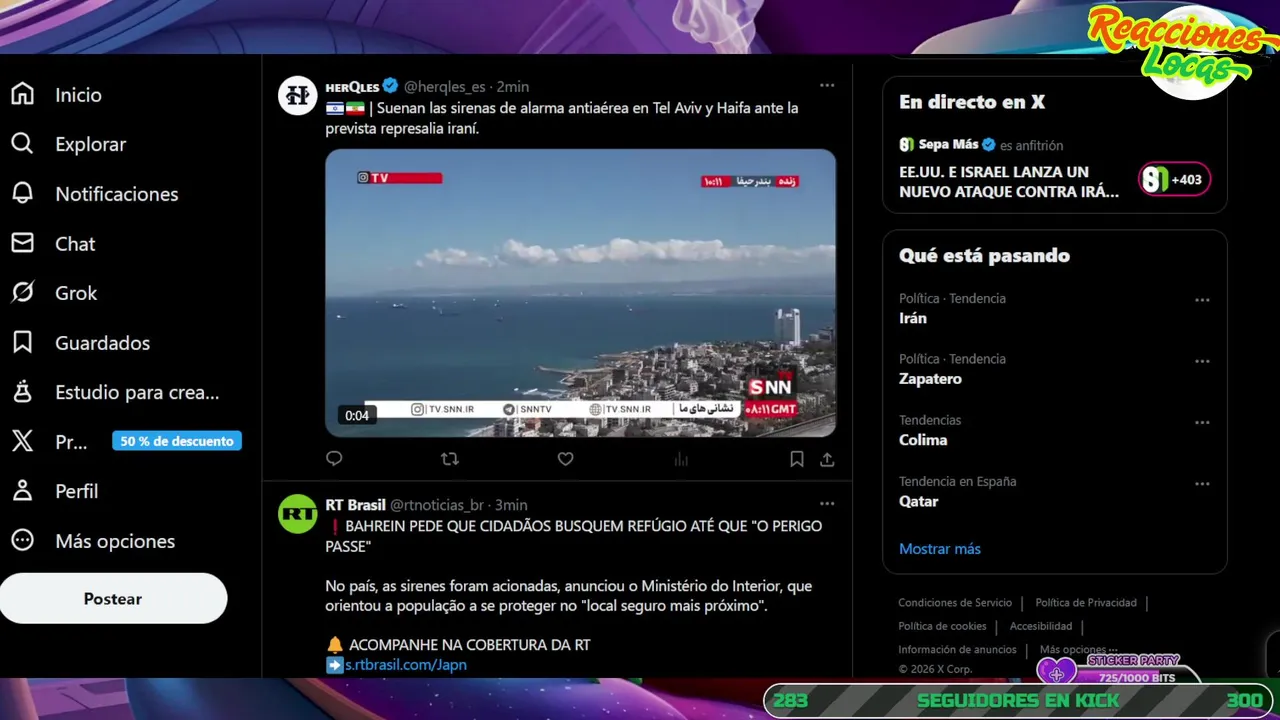Open the Notificaciones bell icon
This screenshot has height=720, width=1280.
click(x=22, y=194)
